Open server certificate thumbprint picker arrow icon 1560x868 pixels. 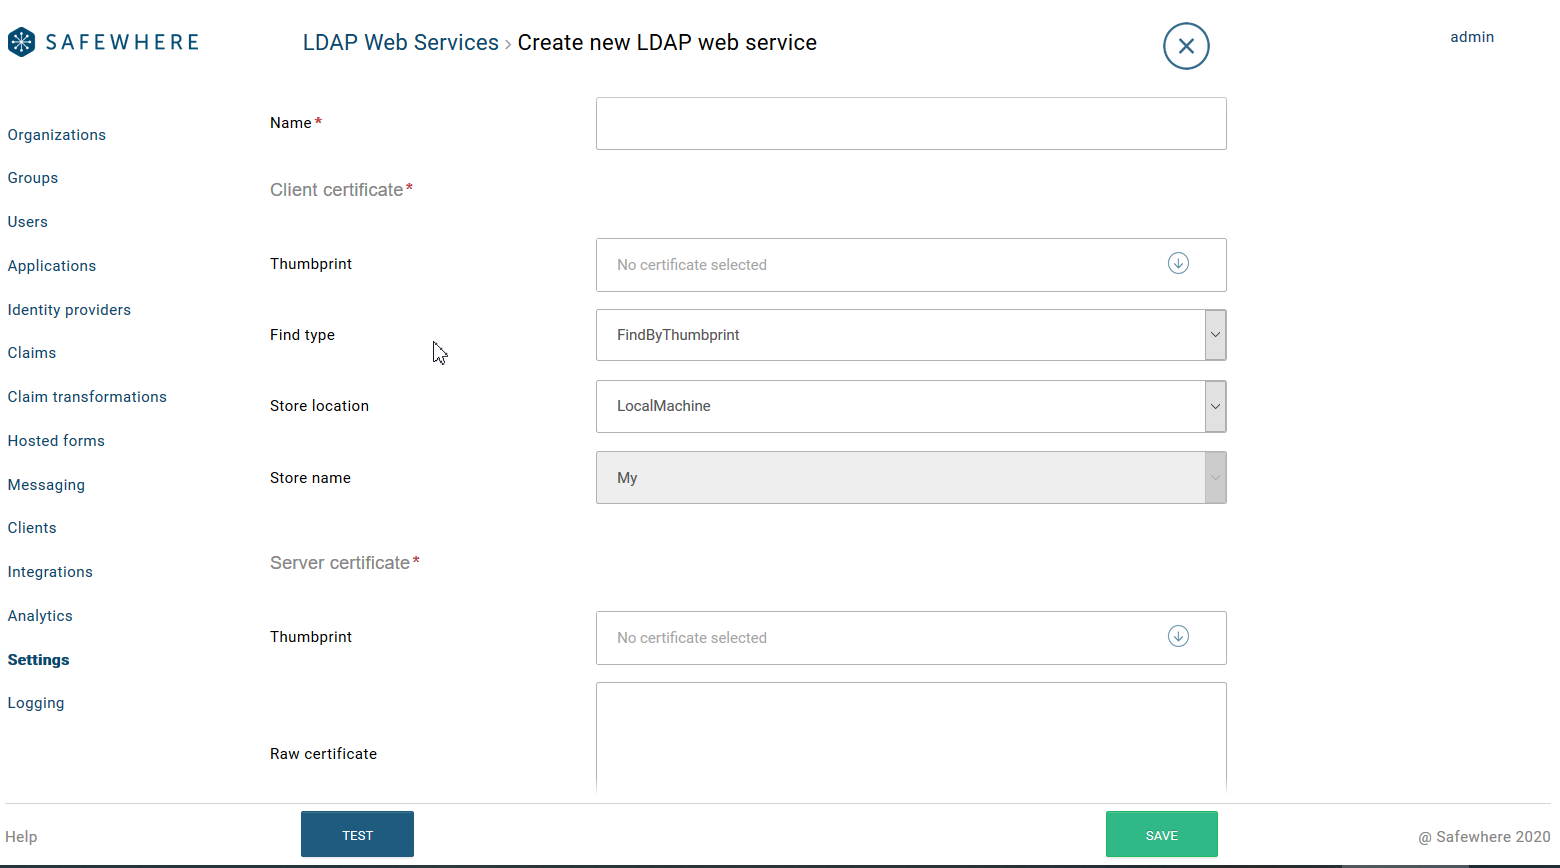[1178, 636]
